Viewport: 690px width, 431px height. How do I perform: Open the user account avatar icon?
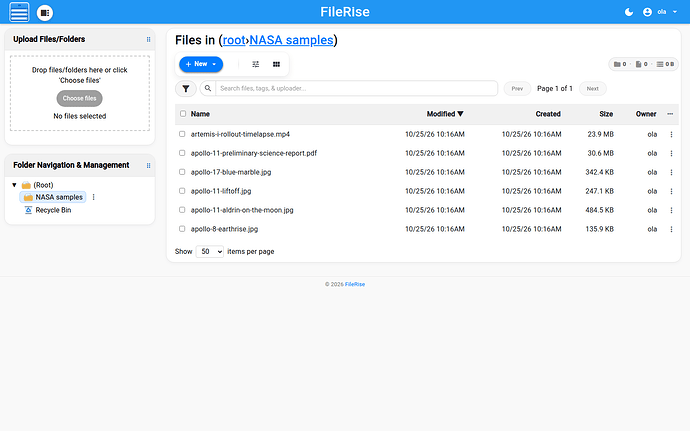(647, 12)
